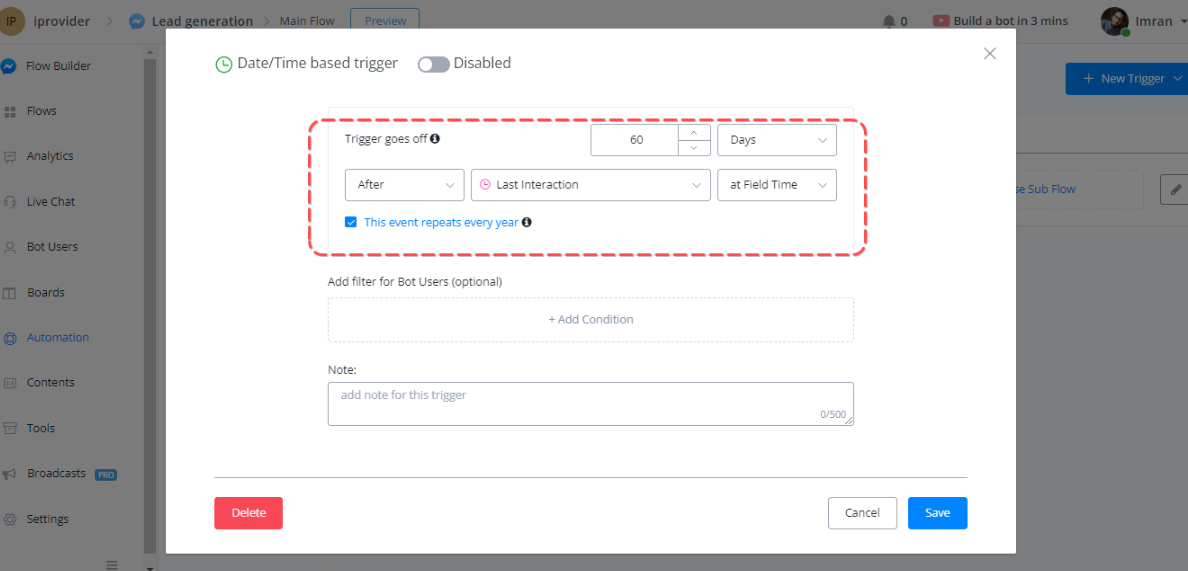Screen dimensions: 1188x571
Task: Go to Bot Users in sidebar
Action: tap(52, 247)
